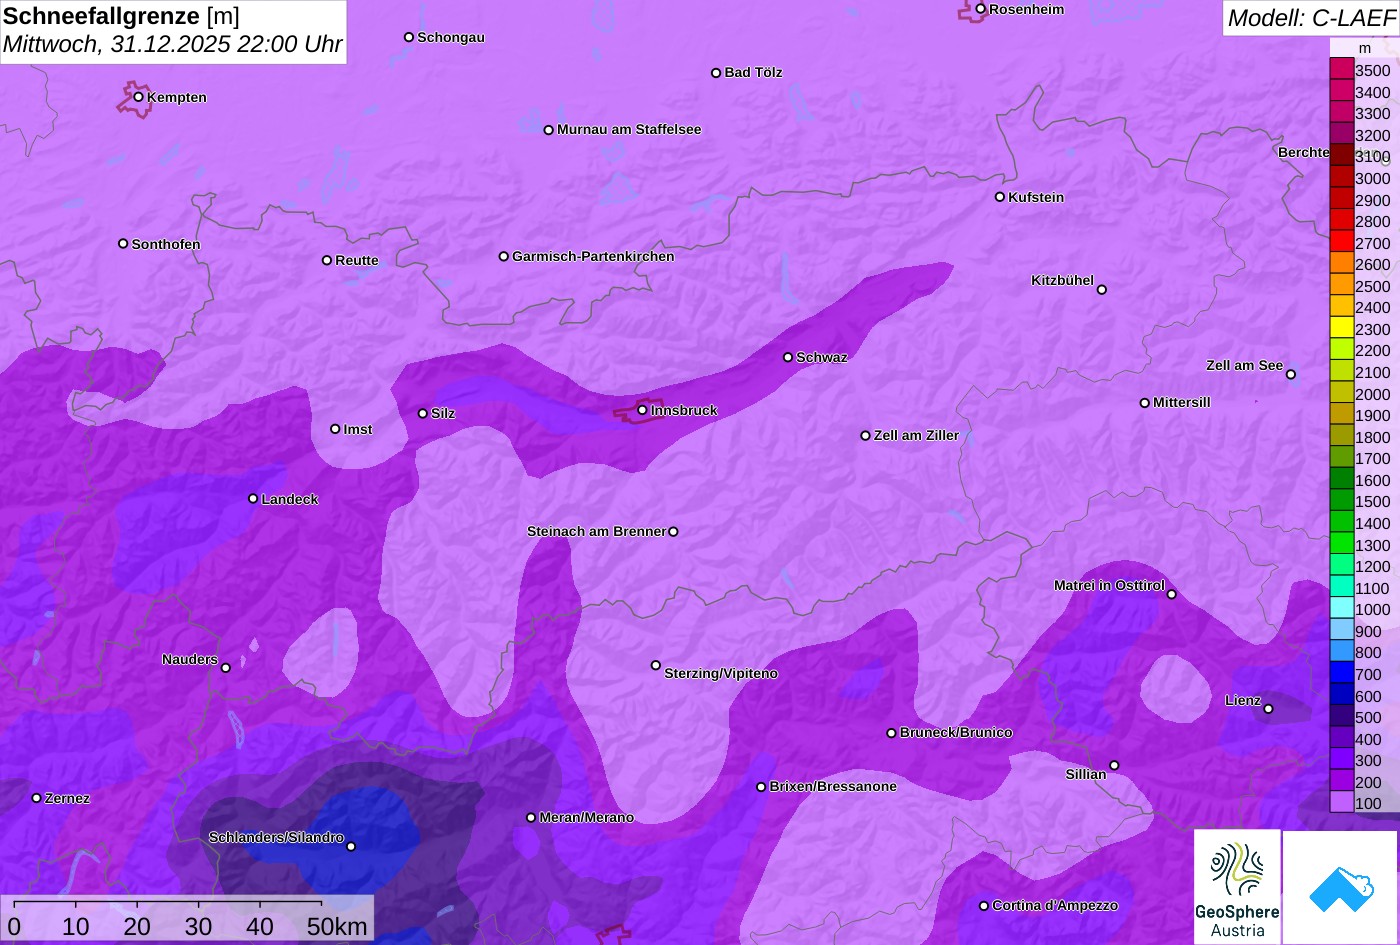This screenshot has height=945, width=1400.
Task: Click the "Sterzing/Vipiteno" label
Action: (x=721, y=674)
